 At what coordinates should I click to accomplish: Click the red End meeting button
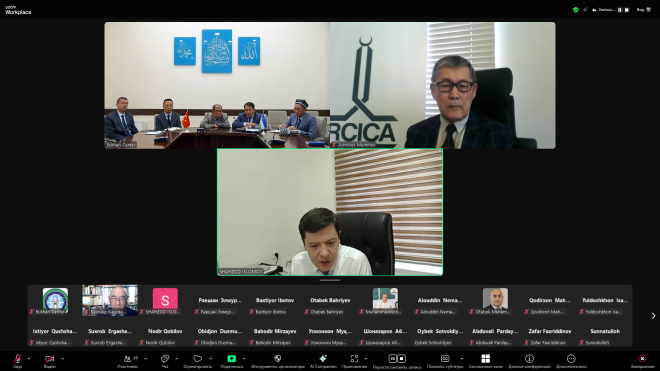click(642, 361)
